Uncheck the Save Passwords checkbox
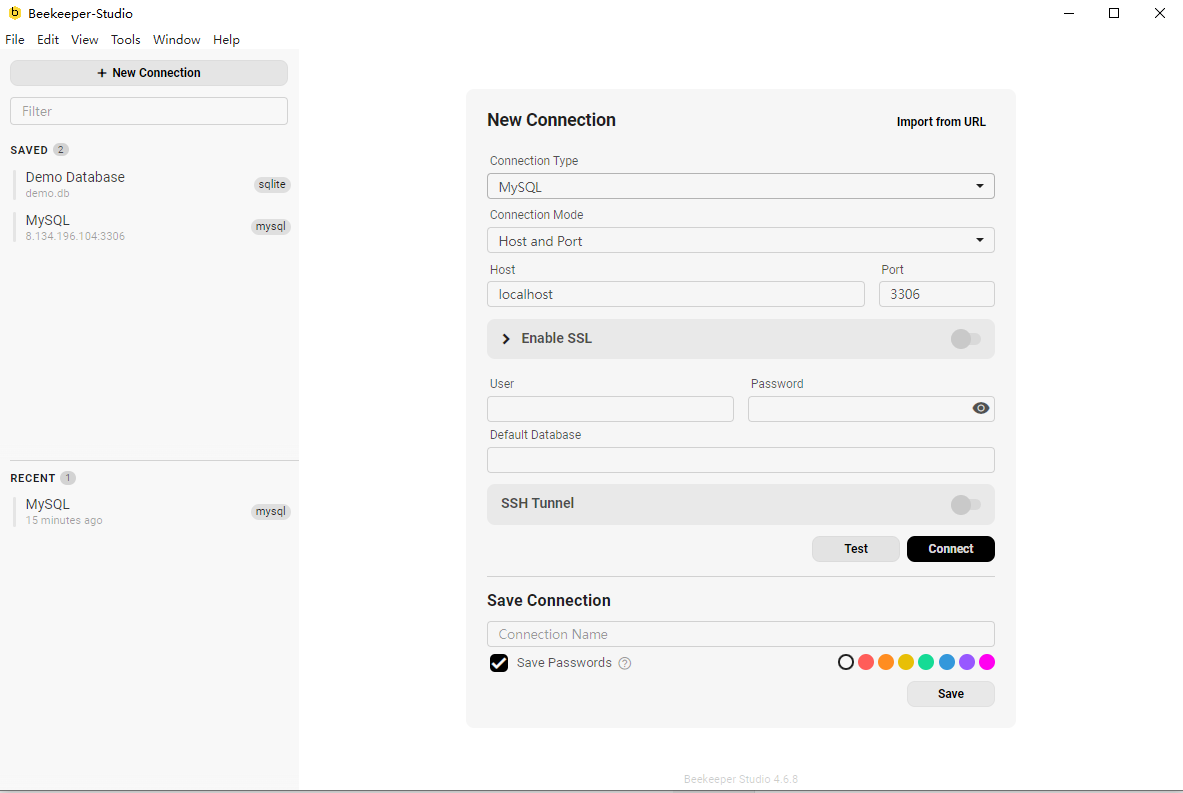This screenshot has width=1183, height=793. (x=499, y=663)
